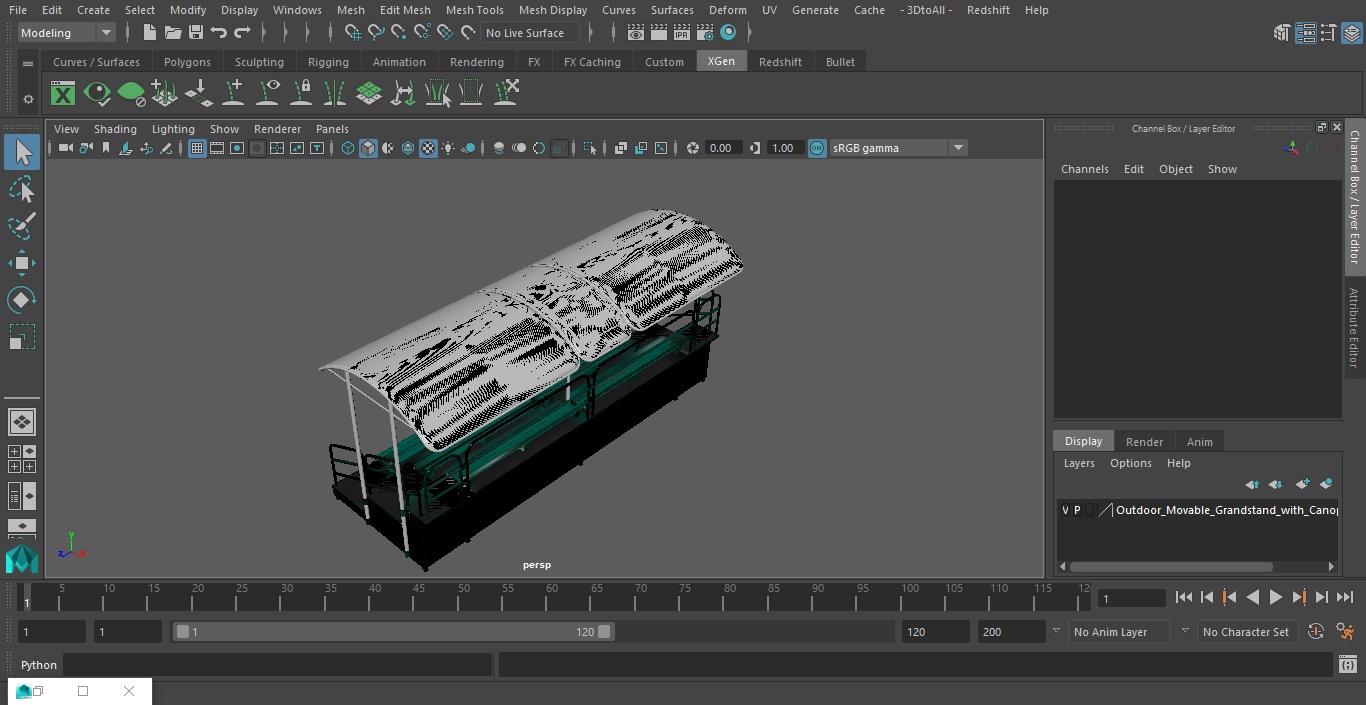
Task: Toggle layer visibility V box
Action: pyautogui.click(x=1065, y=510)
